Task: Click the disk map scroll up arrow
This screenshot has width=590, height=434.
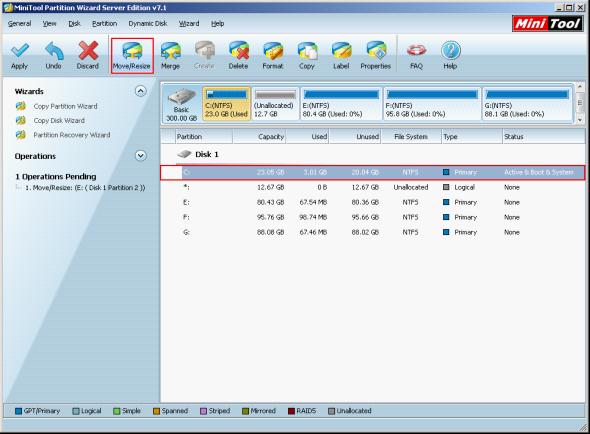Action: click(x=579, y=87)
